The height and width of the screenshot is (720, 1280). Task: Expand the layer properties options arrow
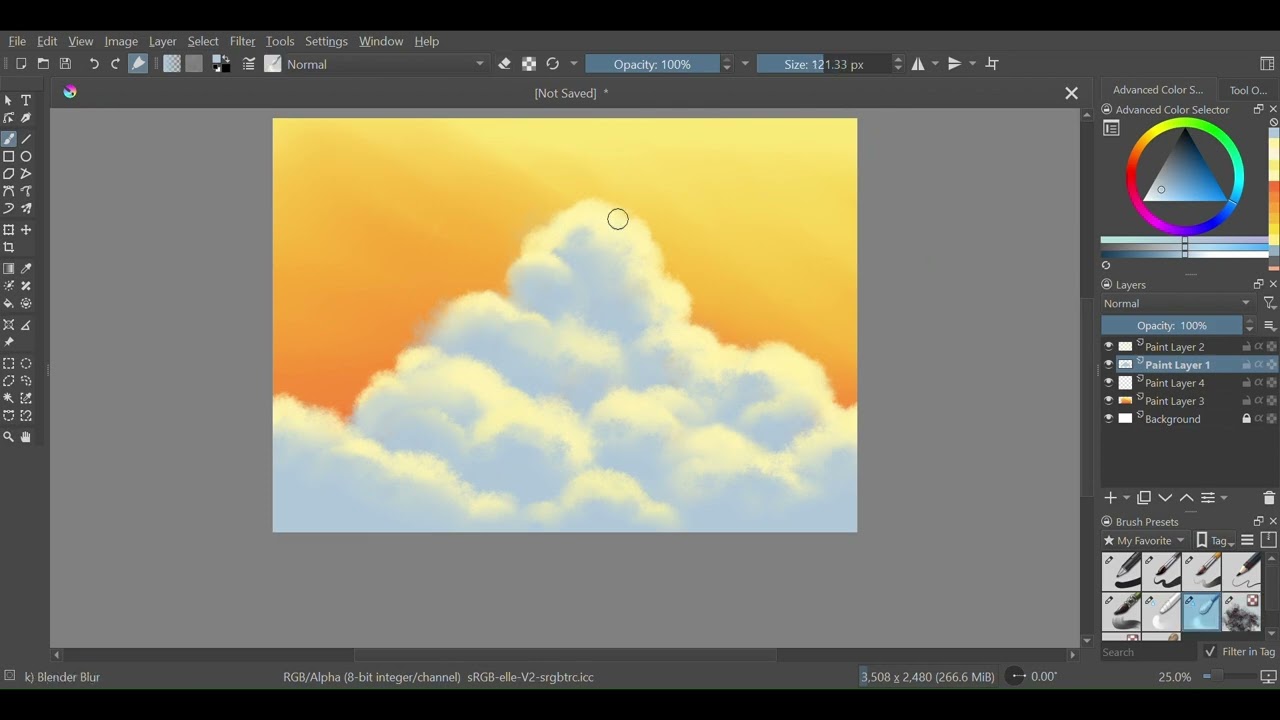[1224, 498]
